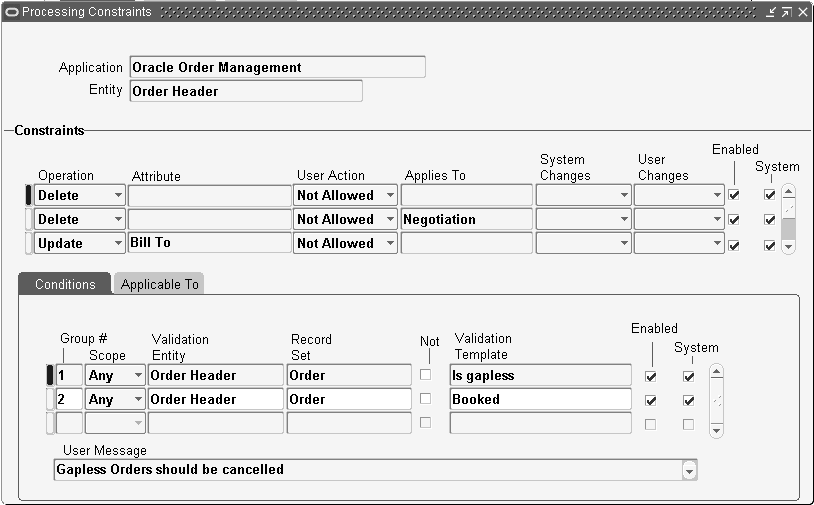The image size is (814, 505).
Task: Click Validation Entity field in group 1 row
Action: click(x=216, y=375)
